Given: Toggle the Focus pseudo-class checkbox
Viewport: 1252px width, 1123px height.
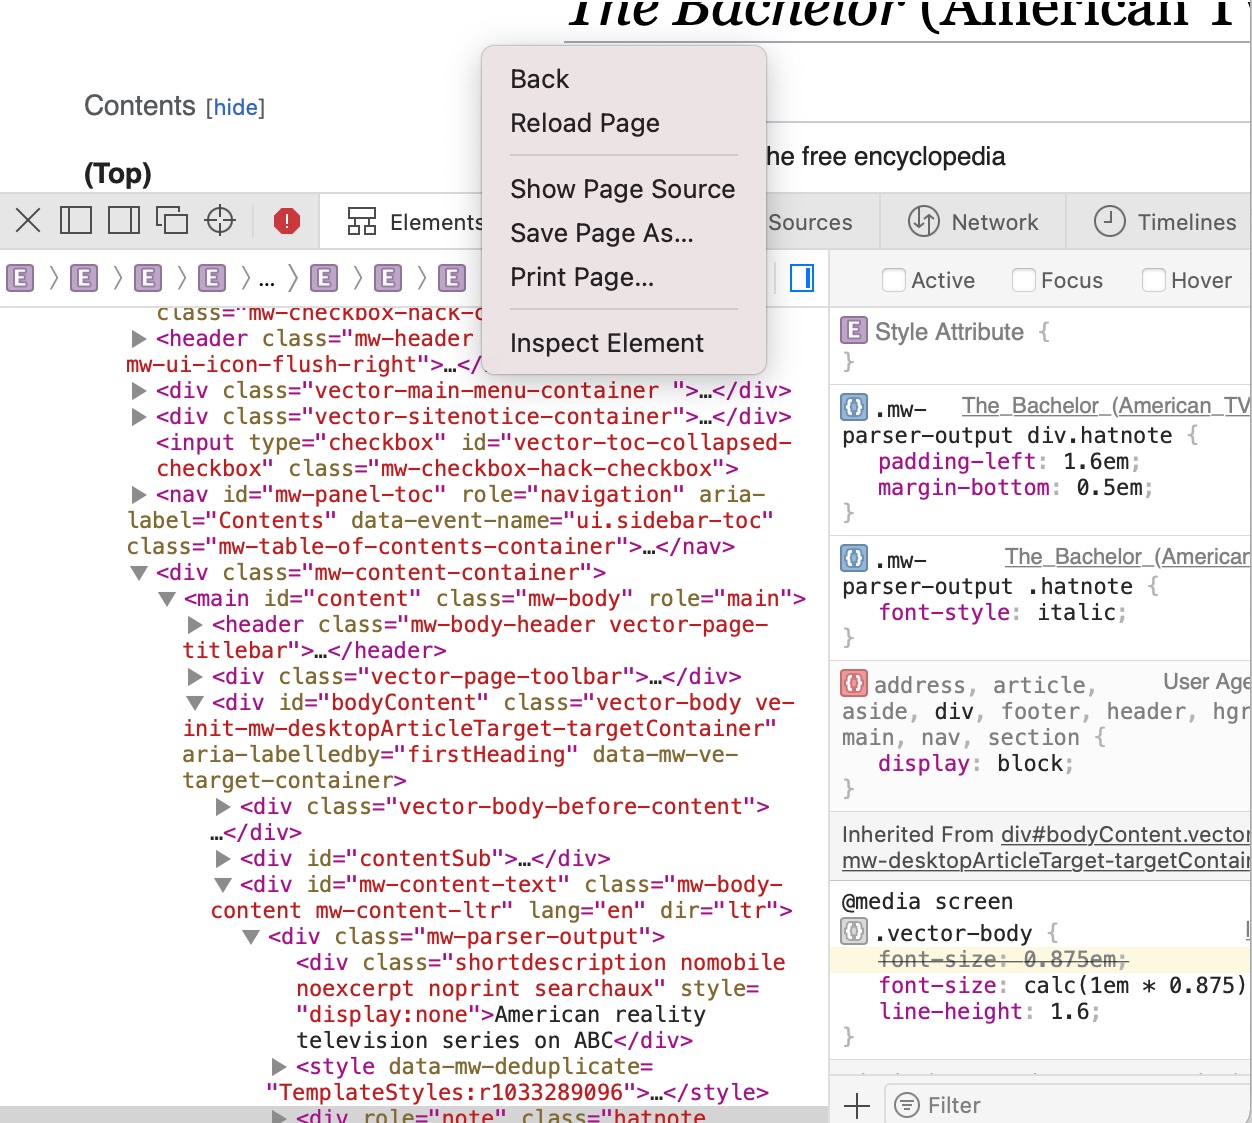Looking at the screenshot, I should 1024,280.
